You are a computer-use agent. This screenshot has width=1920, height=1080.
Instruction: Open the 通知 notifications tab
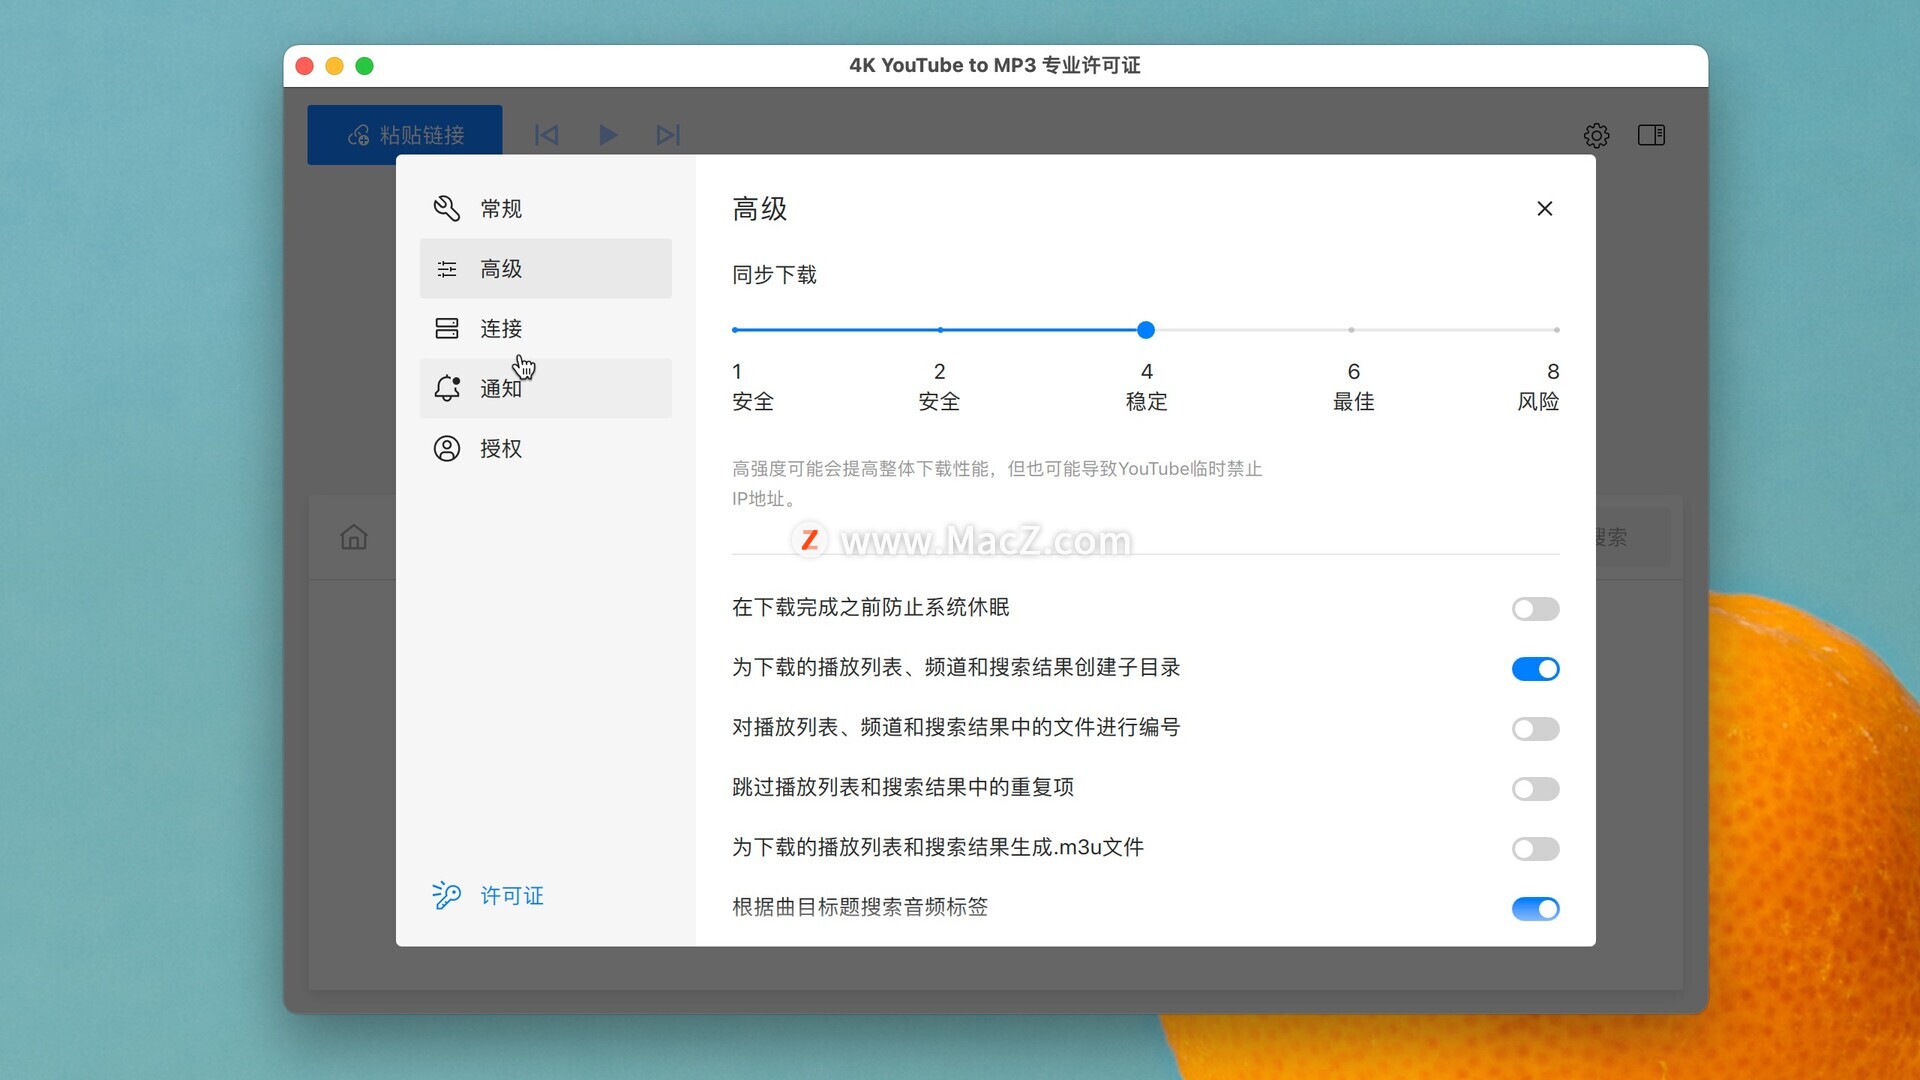545,389
